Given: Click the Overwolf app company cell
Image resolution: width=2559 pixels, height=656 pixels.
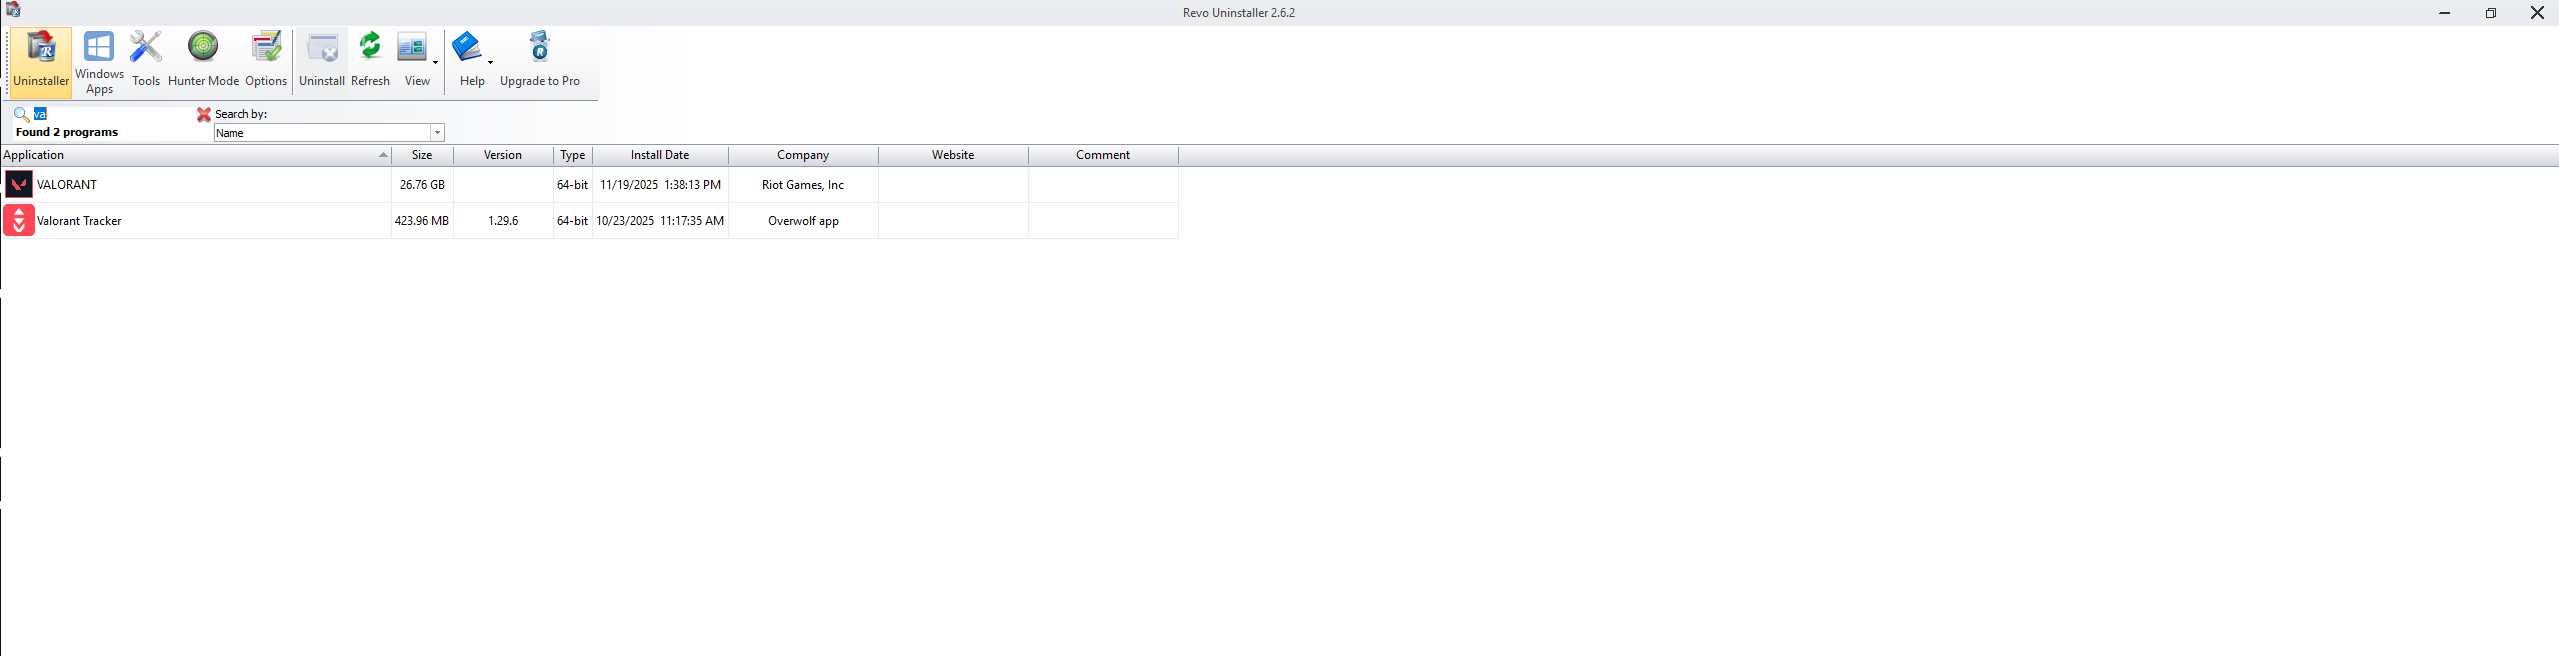Looking at the screenshot, I should click(803, 221).
